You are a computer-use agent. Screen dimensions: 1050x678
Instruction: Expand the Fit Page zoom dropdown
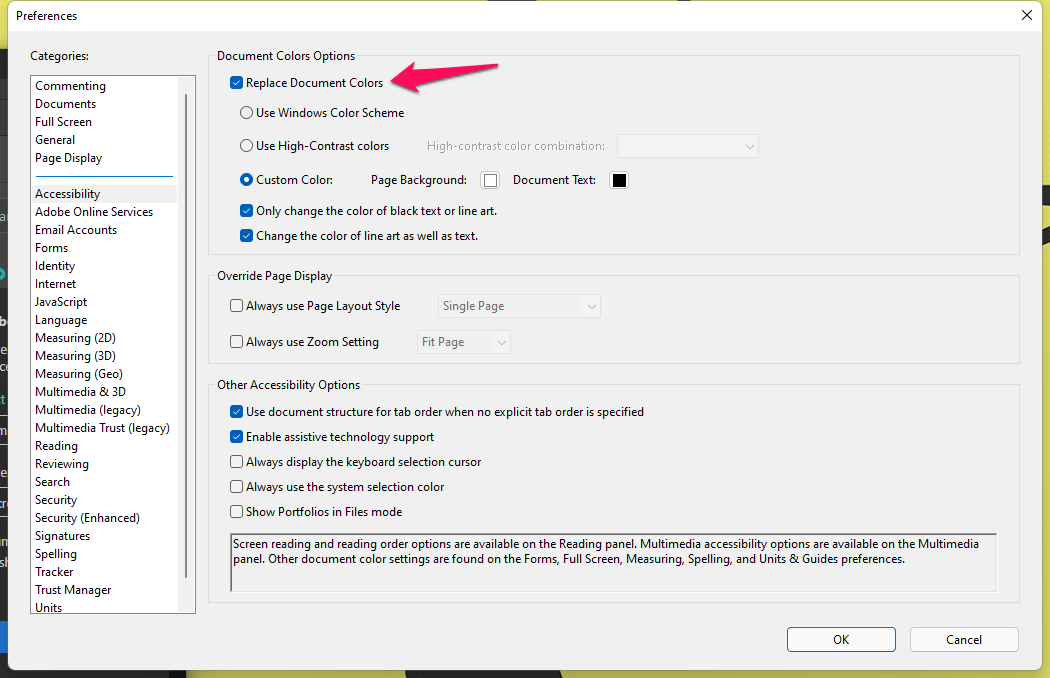tap(464, 342)
